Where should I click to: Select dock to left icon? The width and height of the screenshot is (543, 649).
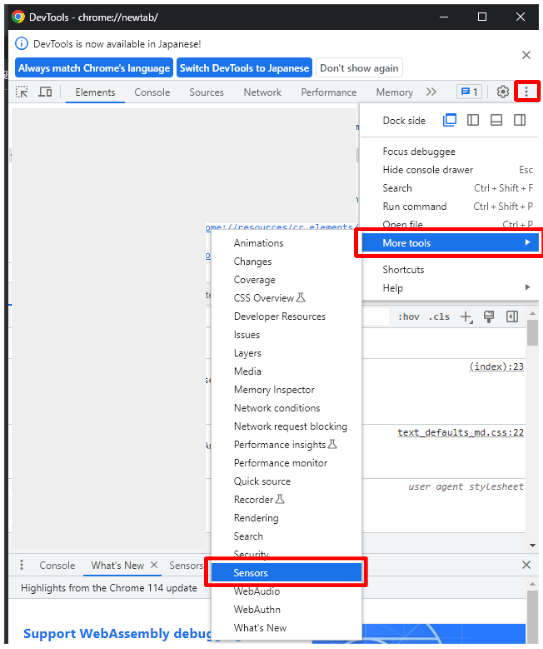click(473, 120)
